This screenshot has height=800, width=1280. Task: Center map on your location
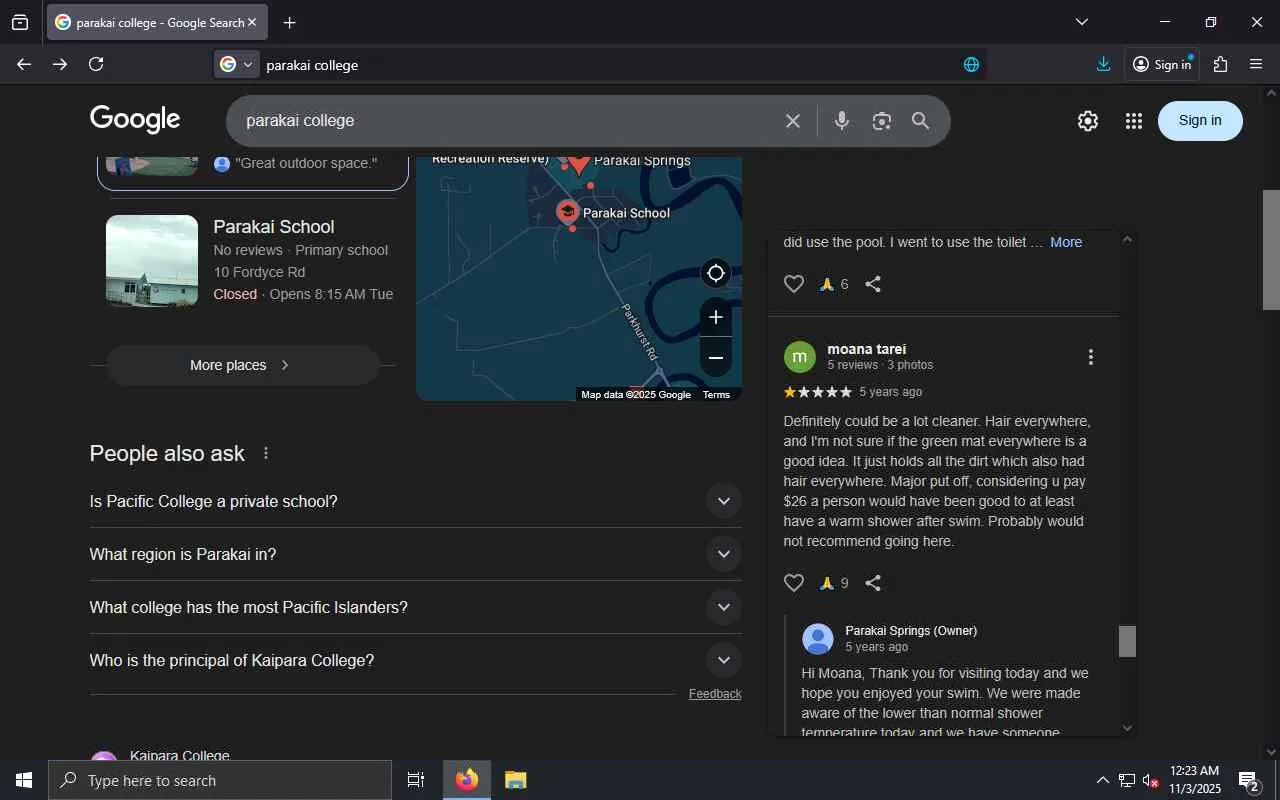tap(716, 273)
